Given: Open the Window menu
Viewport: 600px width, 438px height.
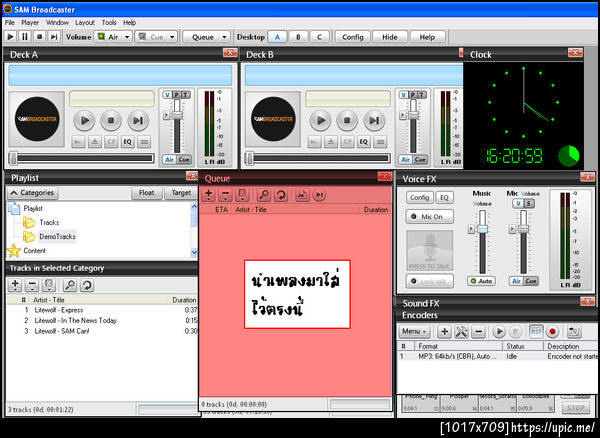Looking at the screenshot, I should tap(57, 23).
